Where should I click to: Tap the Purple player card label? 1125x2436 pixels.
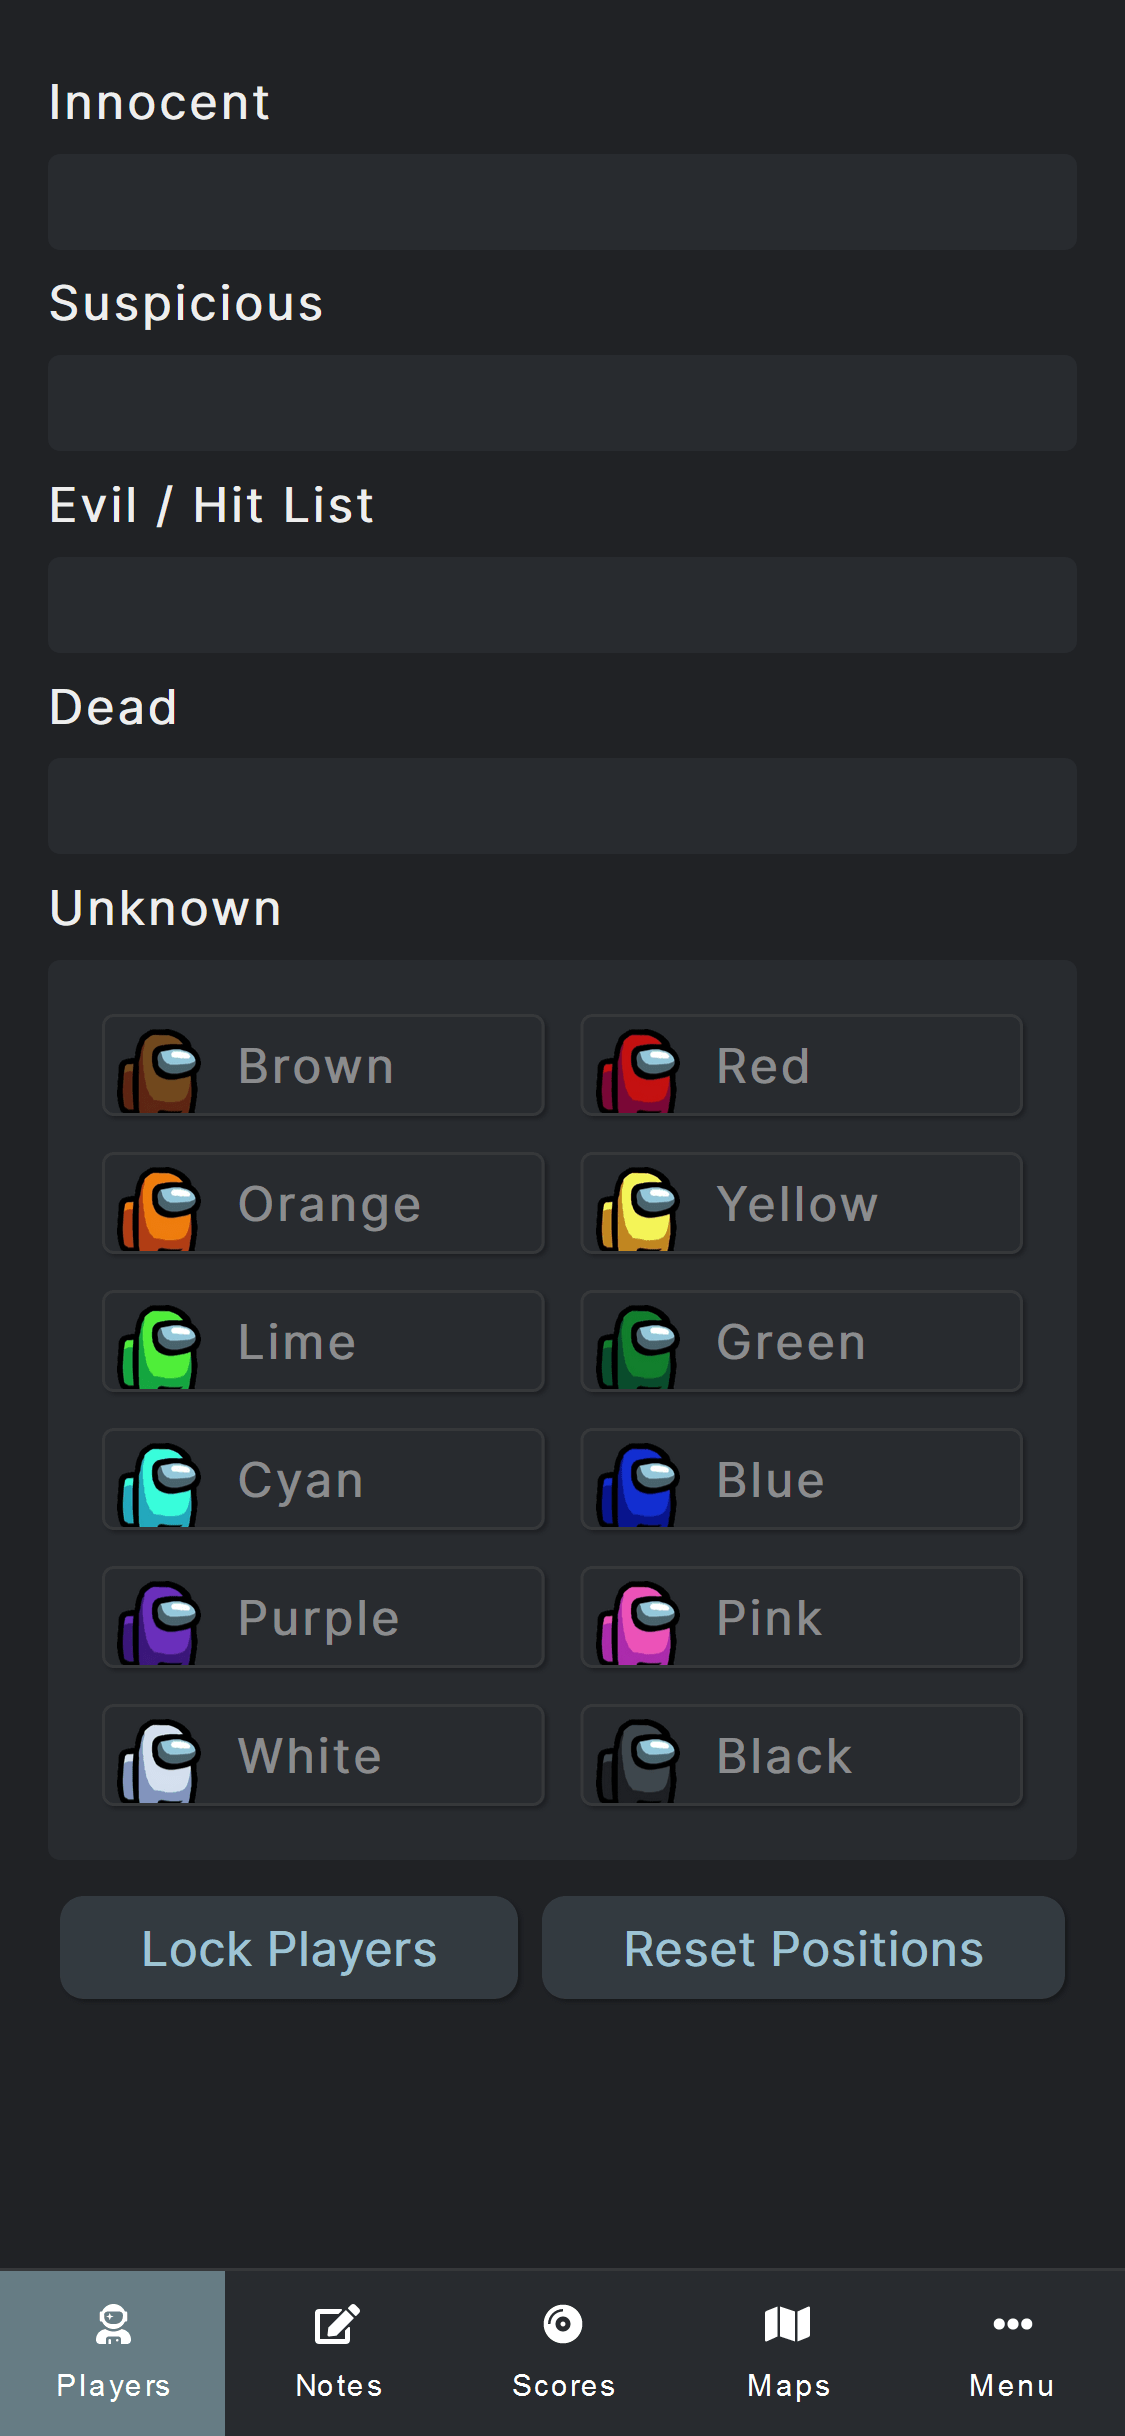(319, 1620)
